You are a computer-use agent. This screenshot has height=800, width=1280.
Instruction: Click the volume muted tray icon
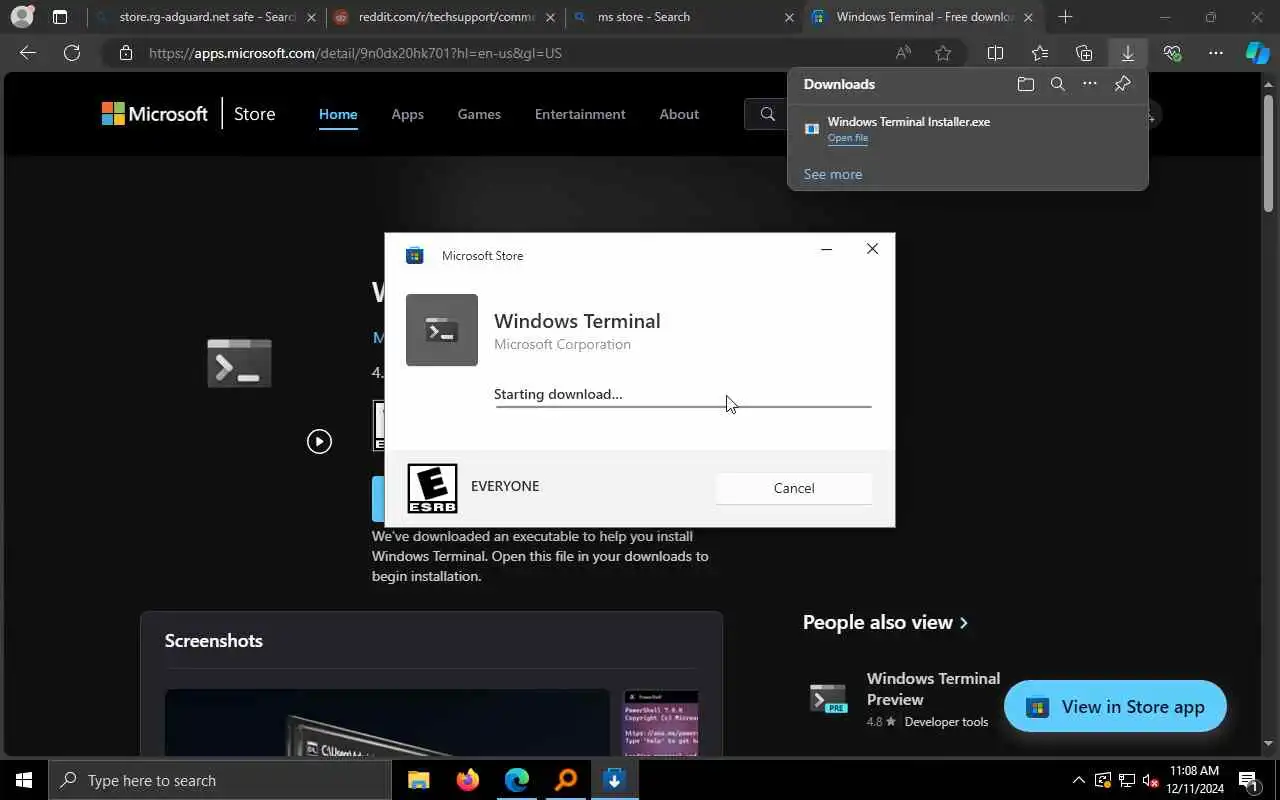[x=1150, y=780]
